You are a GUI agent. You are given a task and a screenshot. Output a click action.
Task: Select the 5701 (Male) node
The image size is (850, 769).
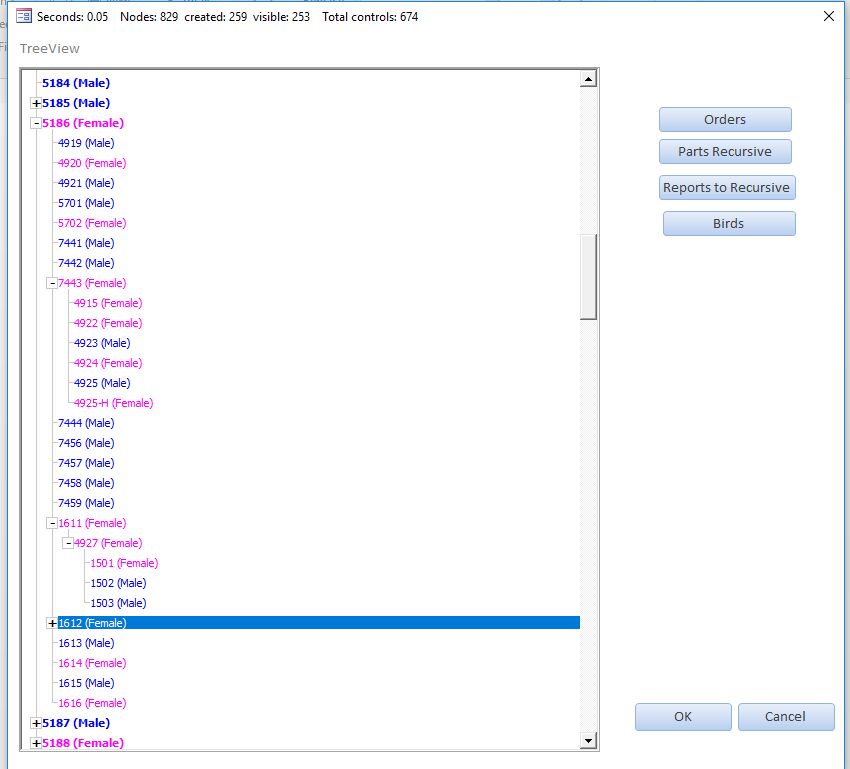pos(86,203)
